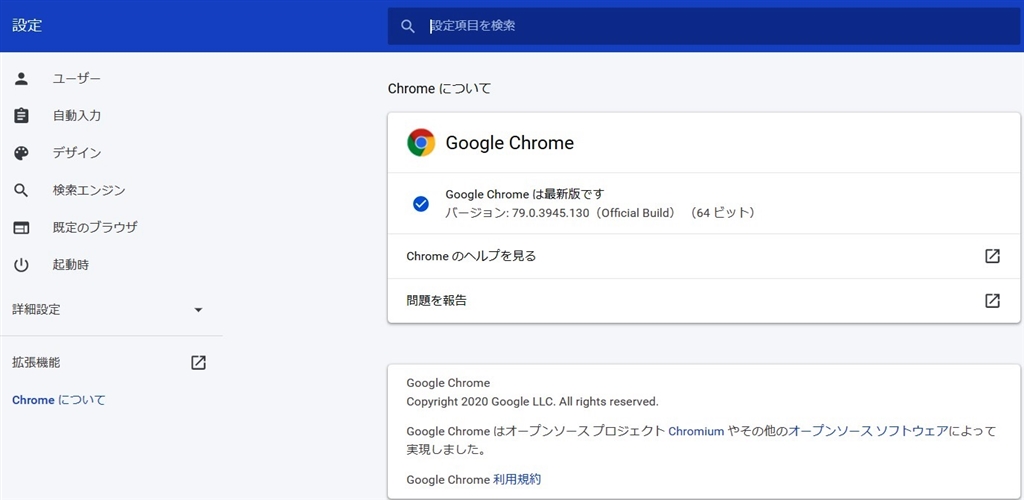Click the user person icon in sidebar

point(21,78)
